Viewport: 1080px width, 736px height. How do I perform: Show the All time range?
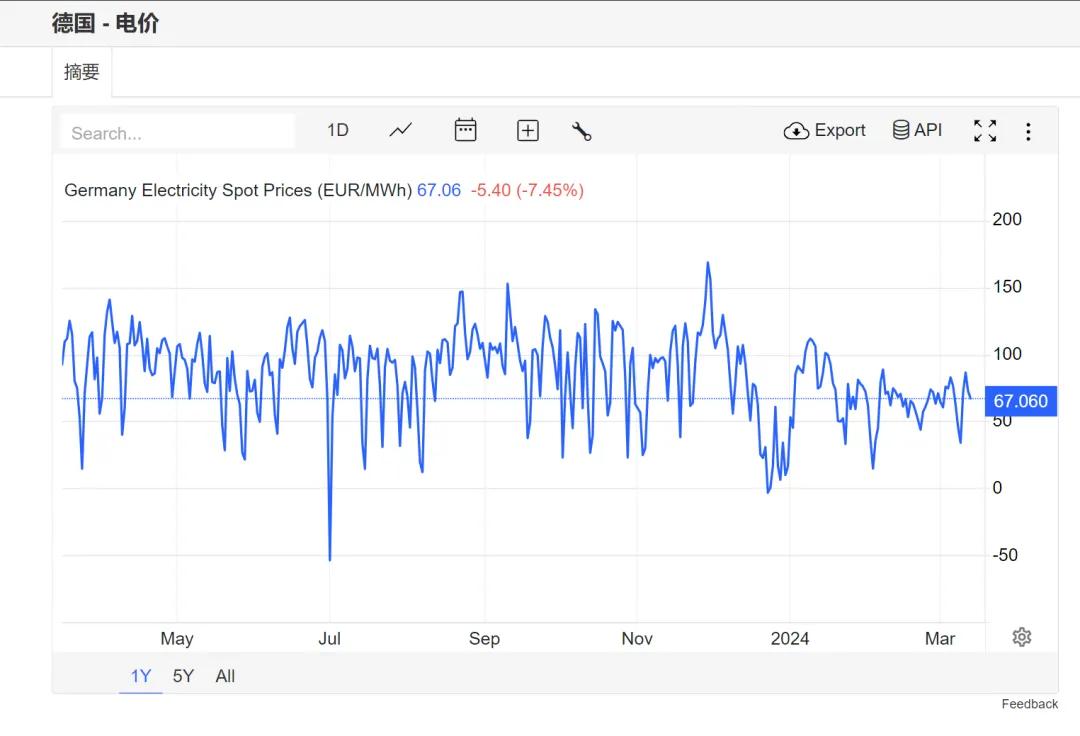pos(225,676)
